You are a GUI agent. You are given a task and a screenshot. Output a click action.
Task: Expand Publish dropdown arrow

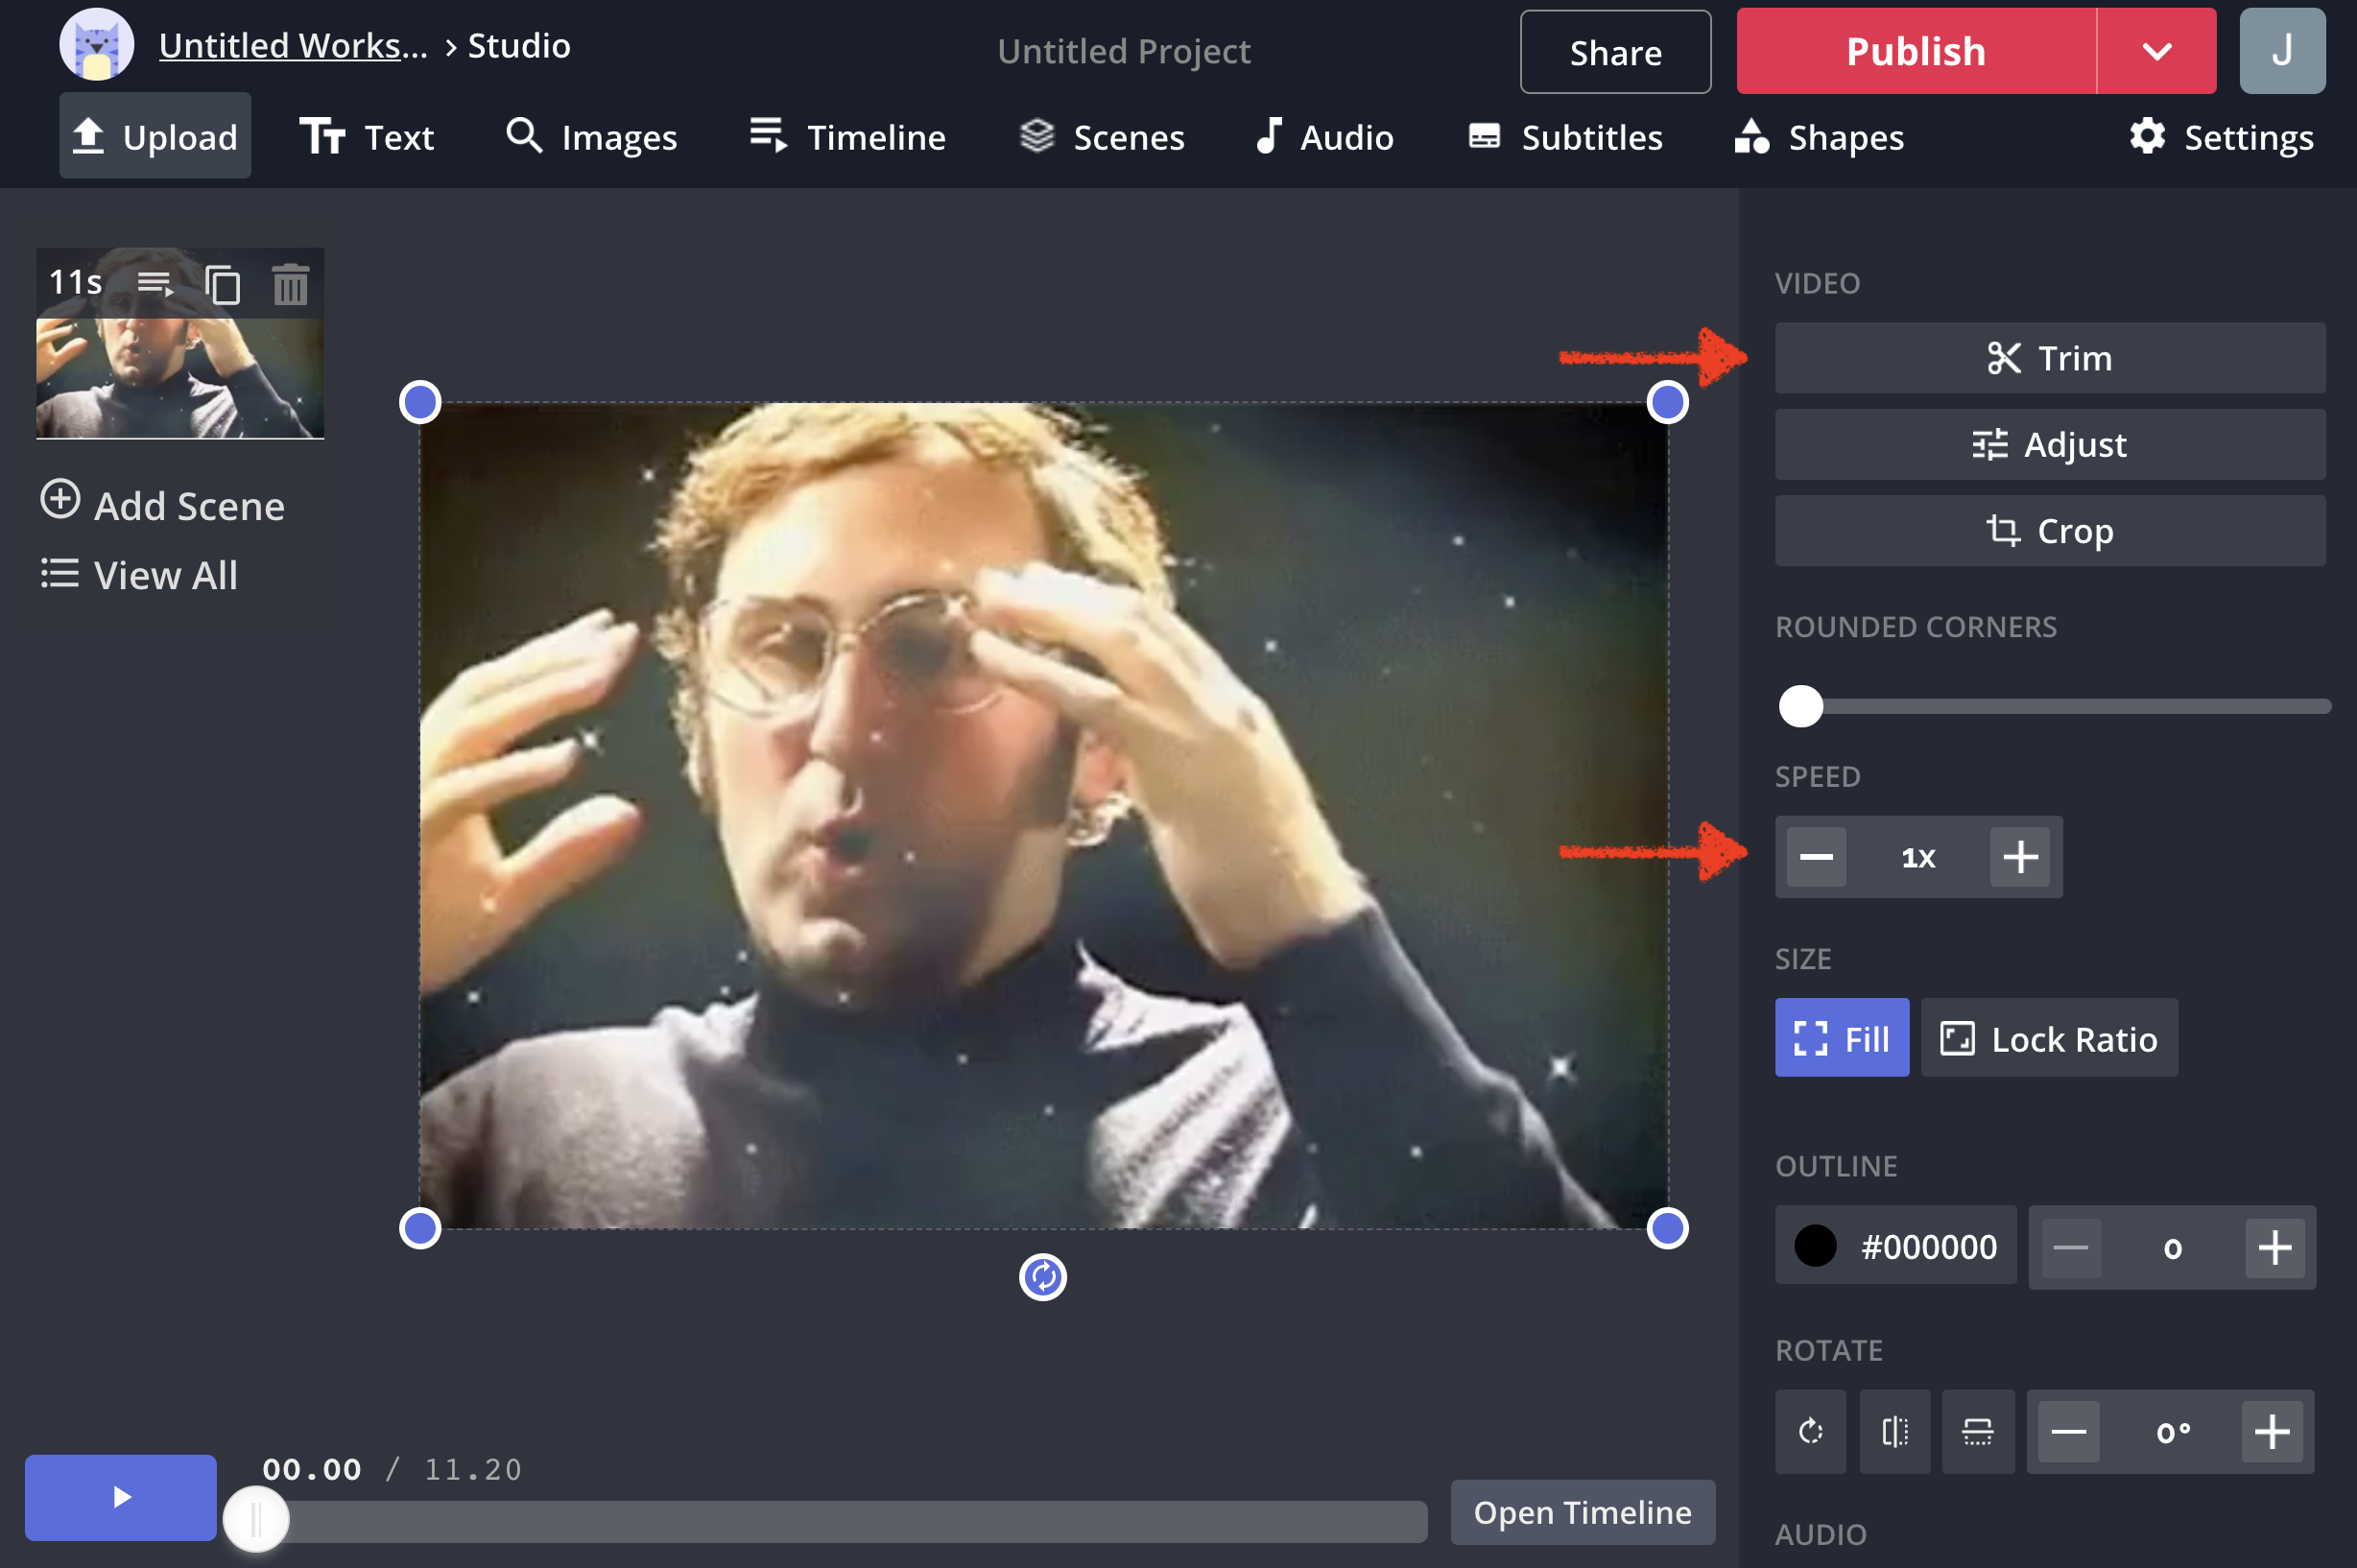[2156, 51]
